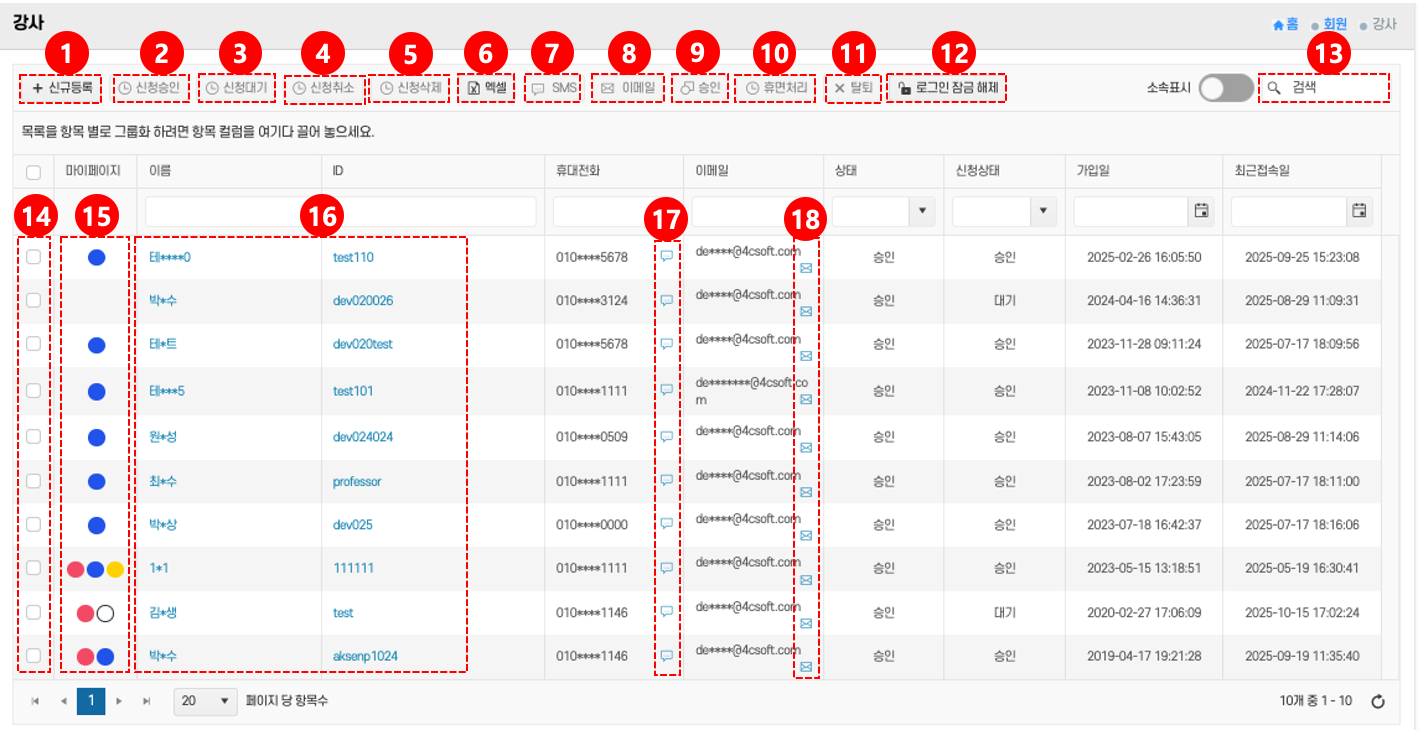Toggle the 소속표시 switch
1418x736 pixels.
point(1226,88)
